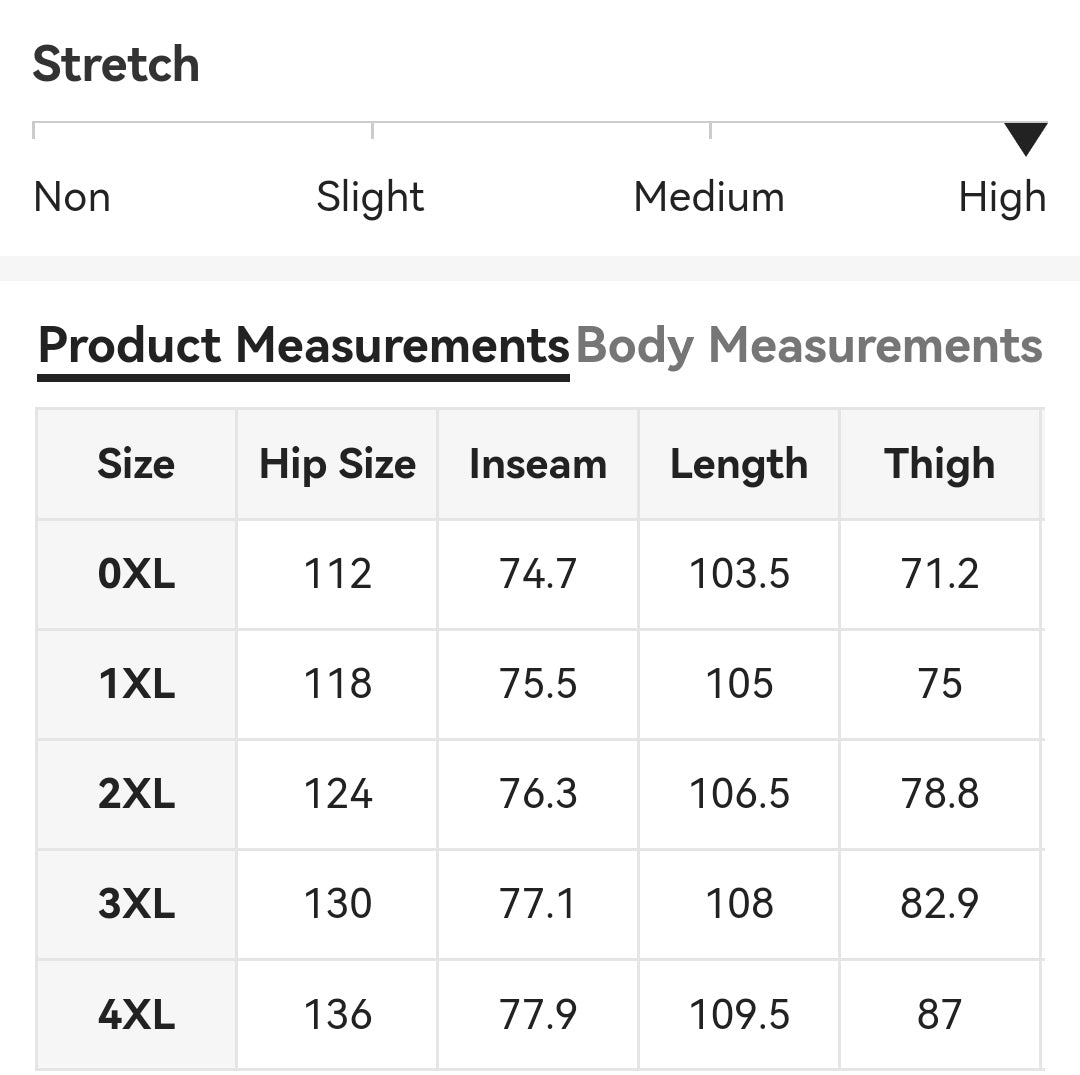This screenshot has height=1075, width=1080.
Task: Select the 3XL size row header
Action: pos(136,904)
